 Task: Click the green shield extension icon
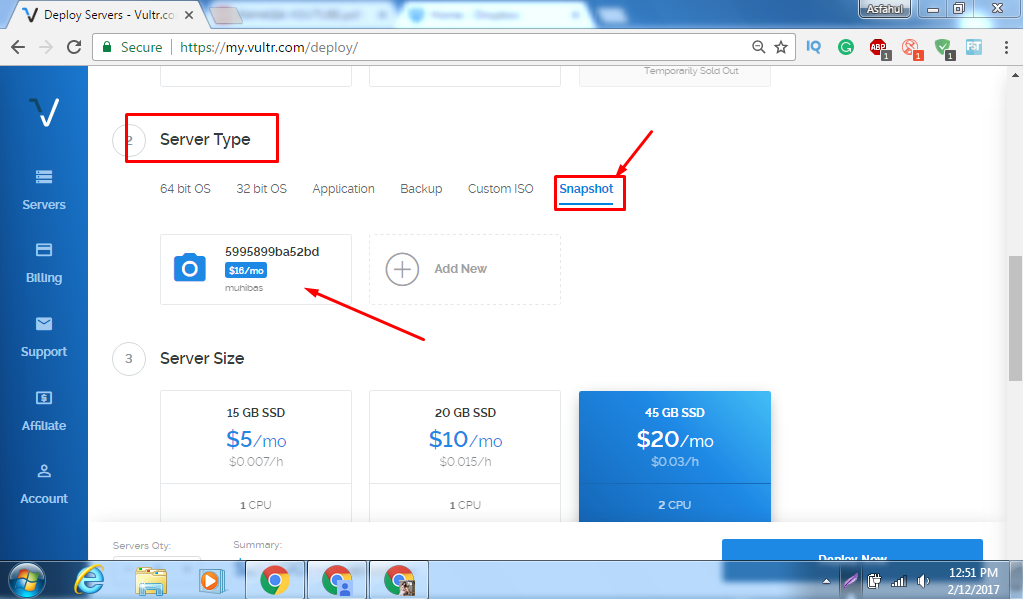coord(943,48)
